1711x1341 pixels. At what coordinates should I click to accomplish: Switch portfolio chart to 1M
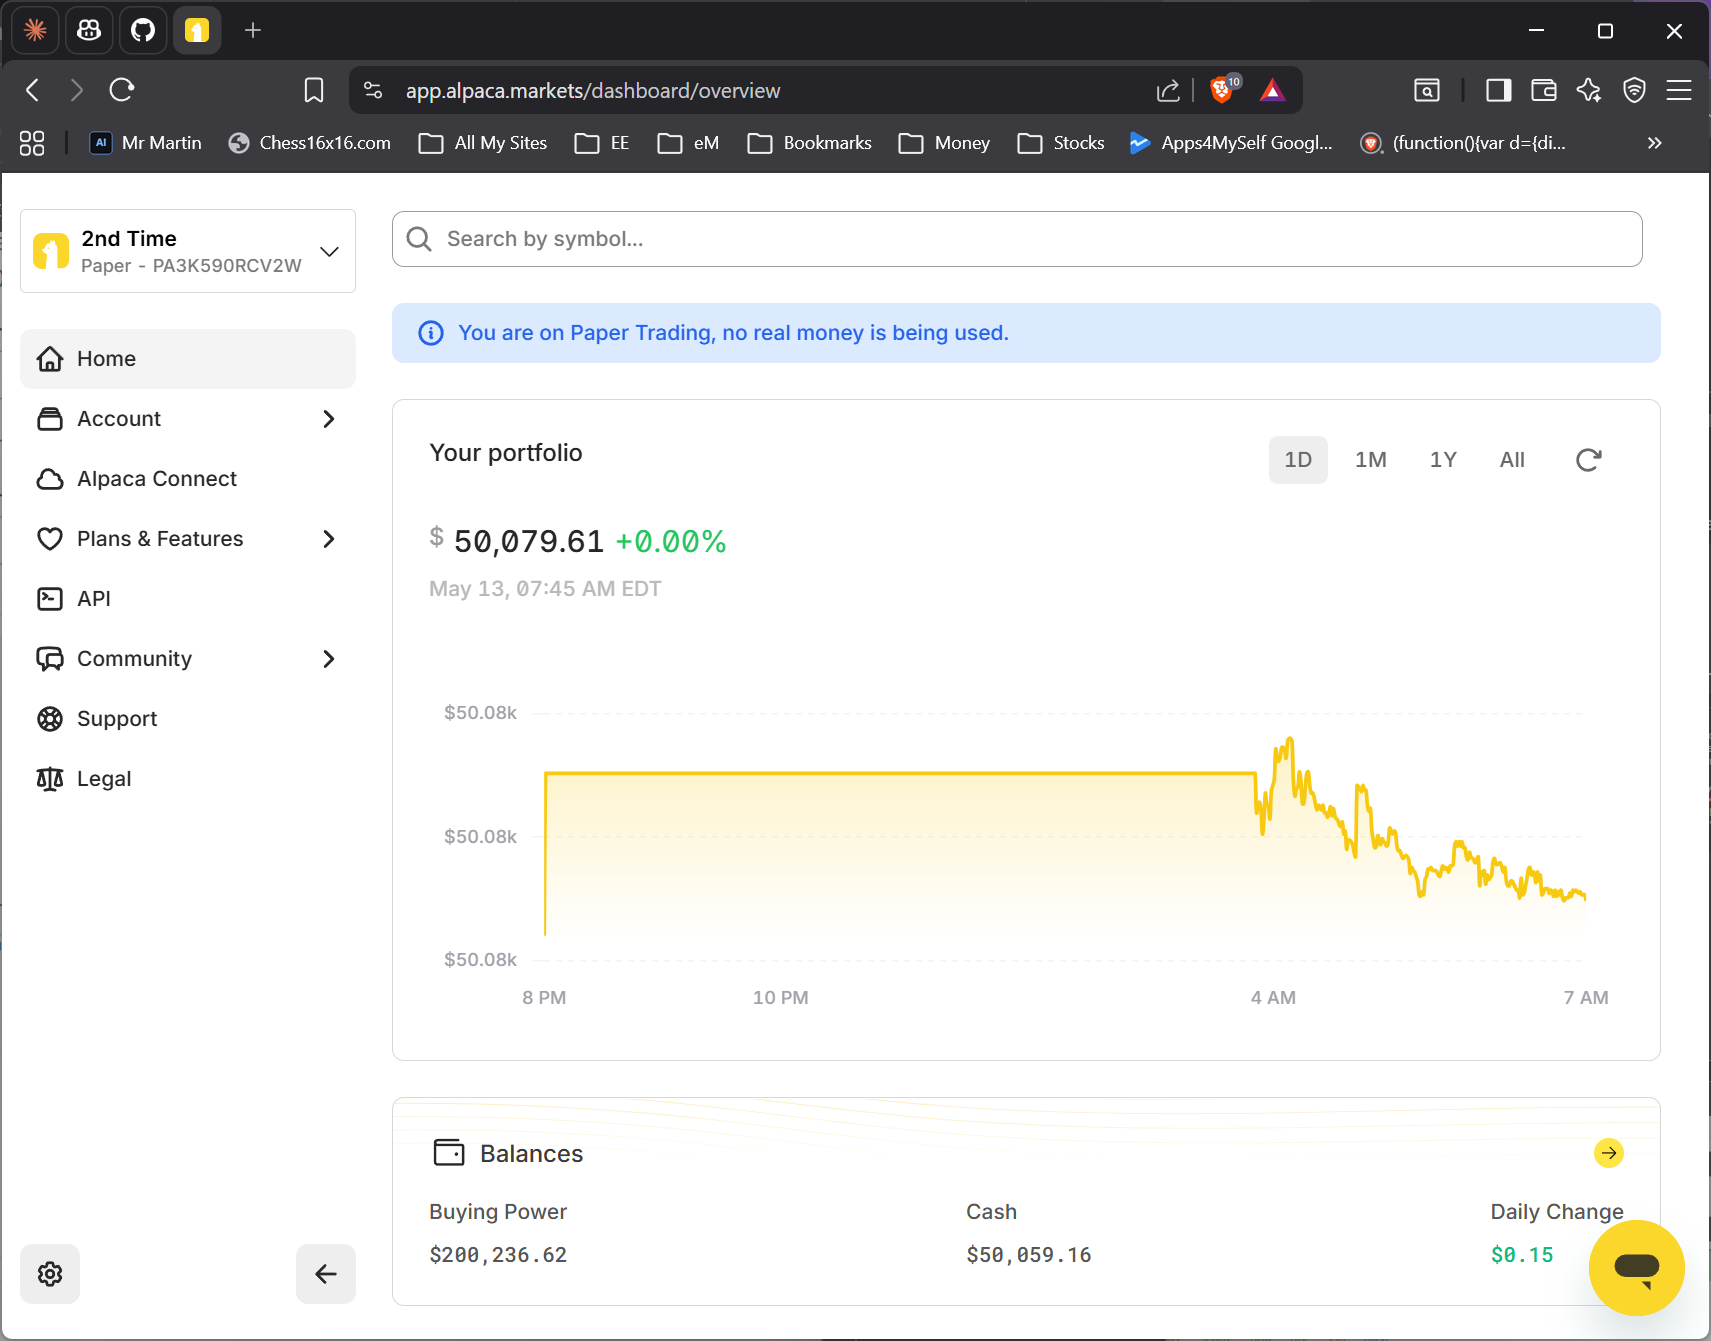point(1371,460)
